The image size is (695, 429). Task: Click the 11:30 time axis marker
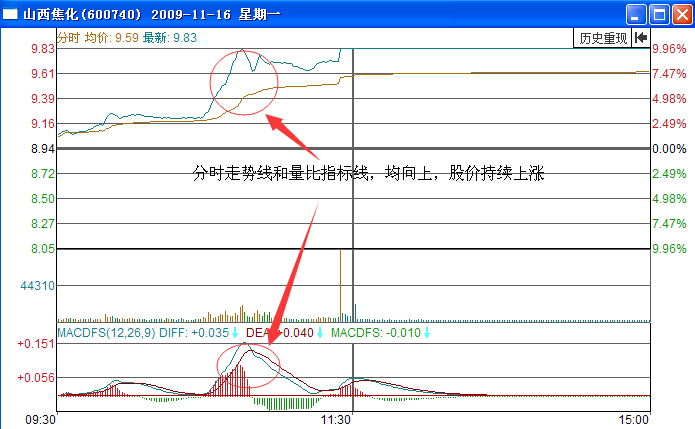click(335, 420)
